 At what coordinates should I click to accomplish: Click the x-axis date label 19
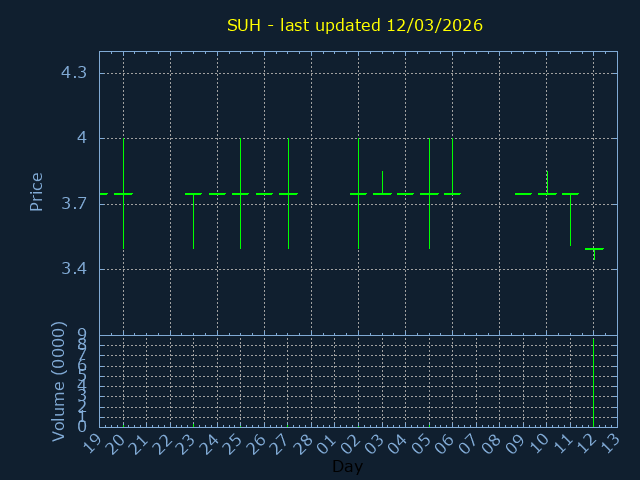tap(94, 443)
